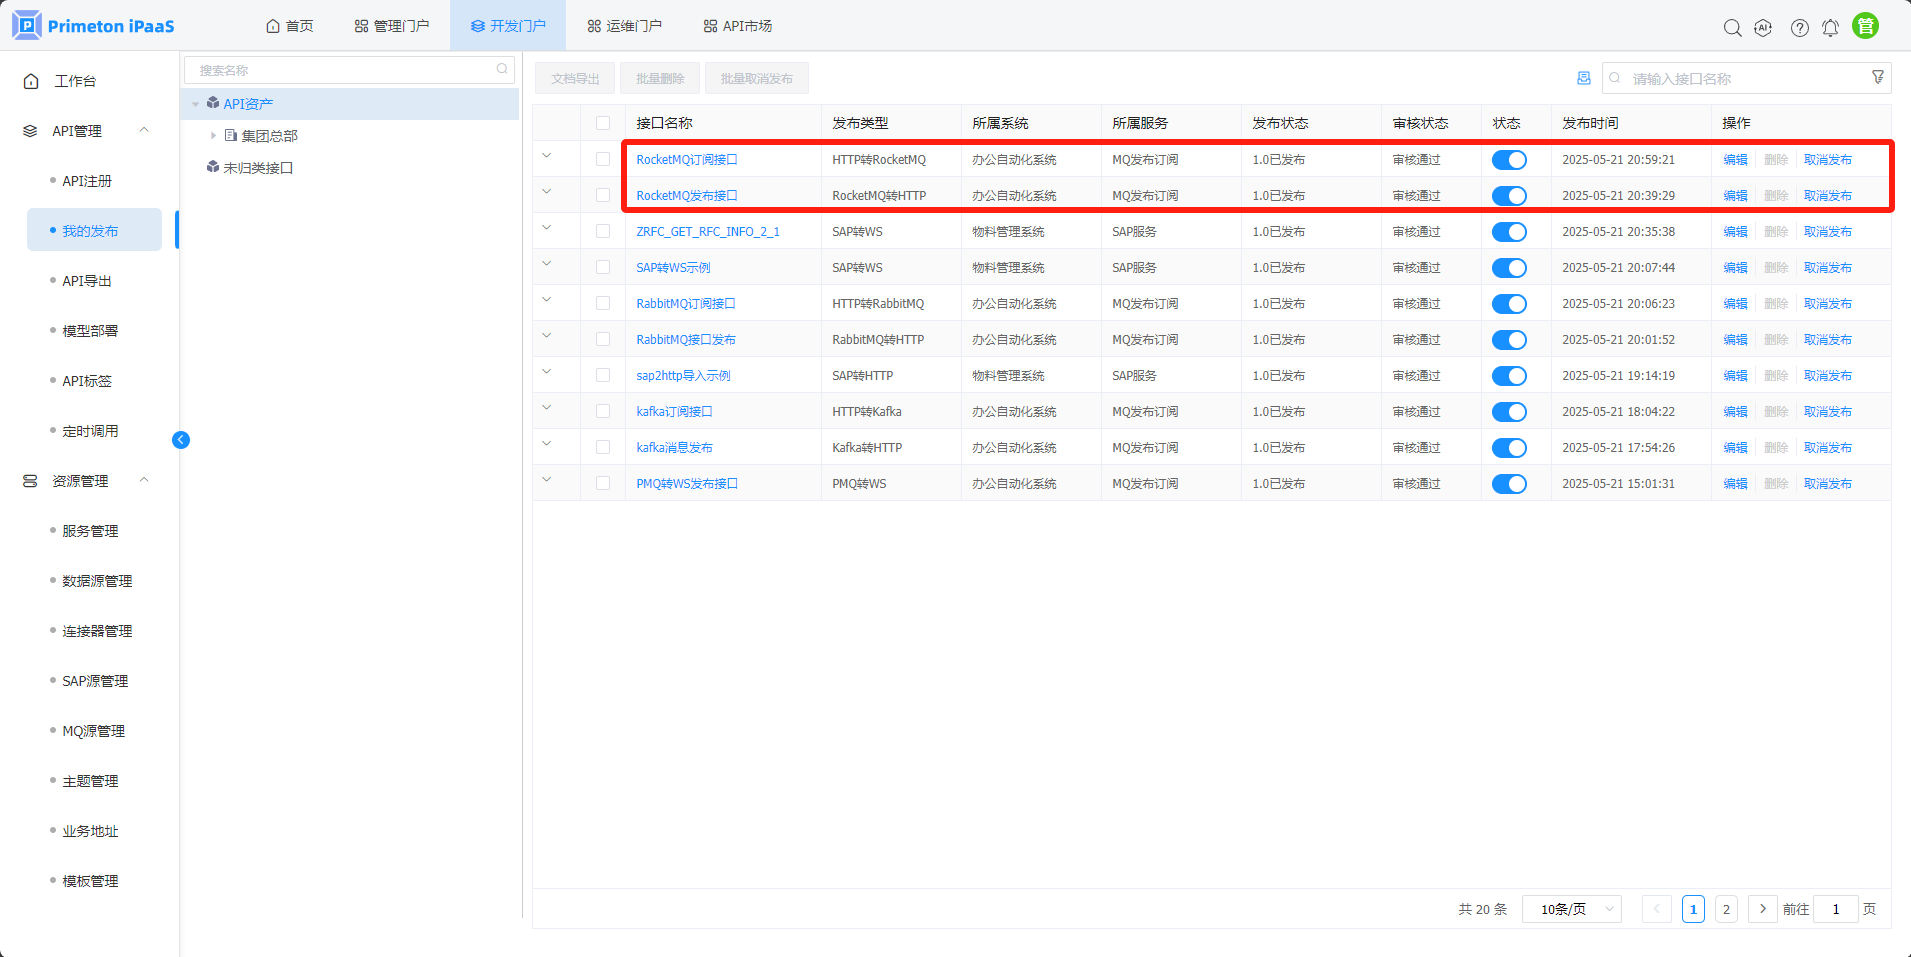Click 取消发布 for RabbitMQ订阅接口 row
1911x957 pixels.
click(x=1827, y=304)
